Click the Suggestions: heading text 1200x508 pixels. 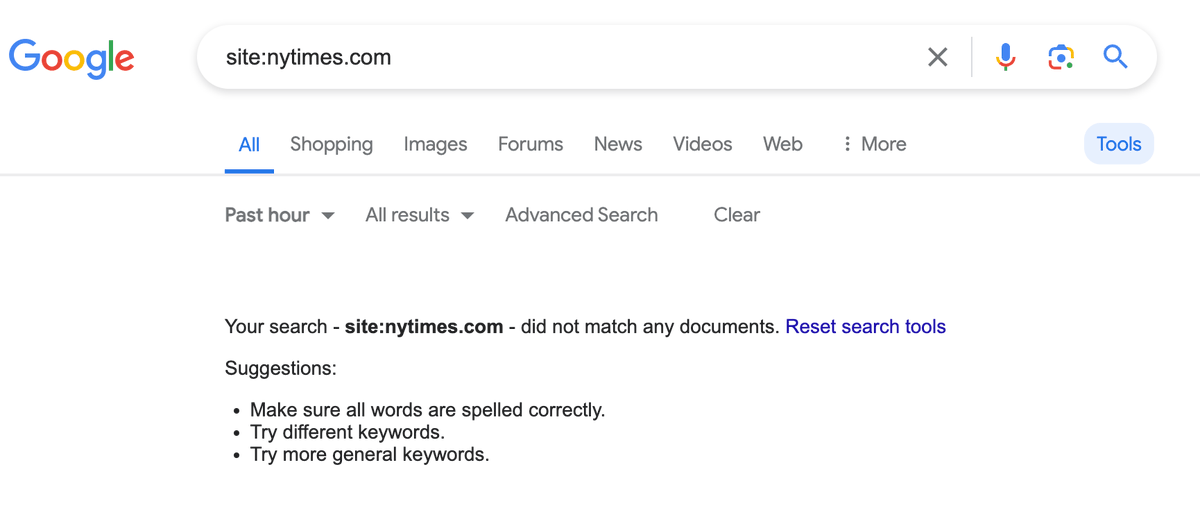click(x=281, y=369)
